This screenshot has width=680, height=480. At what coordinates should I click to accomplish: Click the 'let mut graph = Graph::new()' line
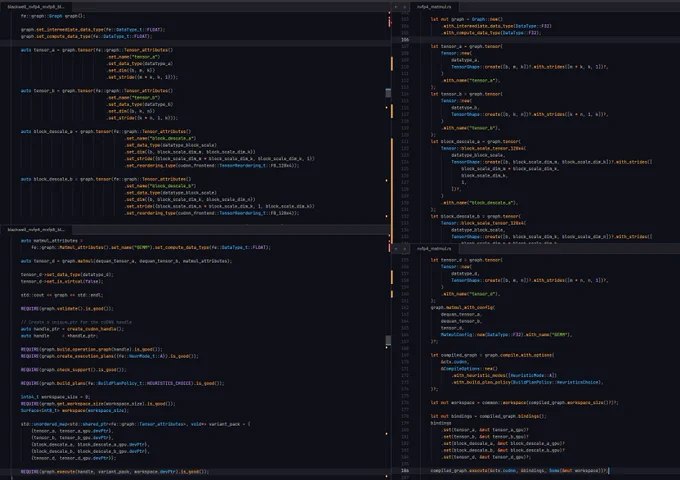coord(467,19)
